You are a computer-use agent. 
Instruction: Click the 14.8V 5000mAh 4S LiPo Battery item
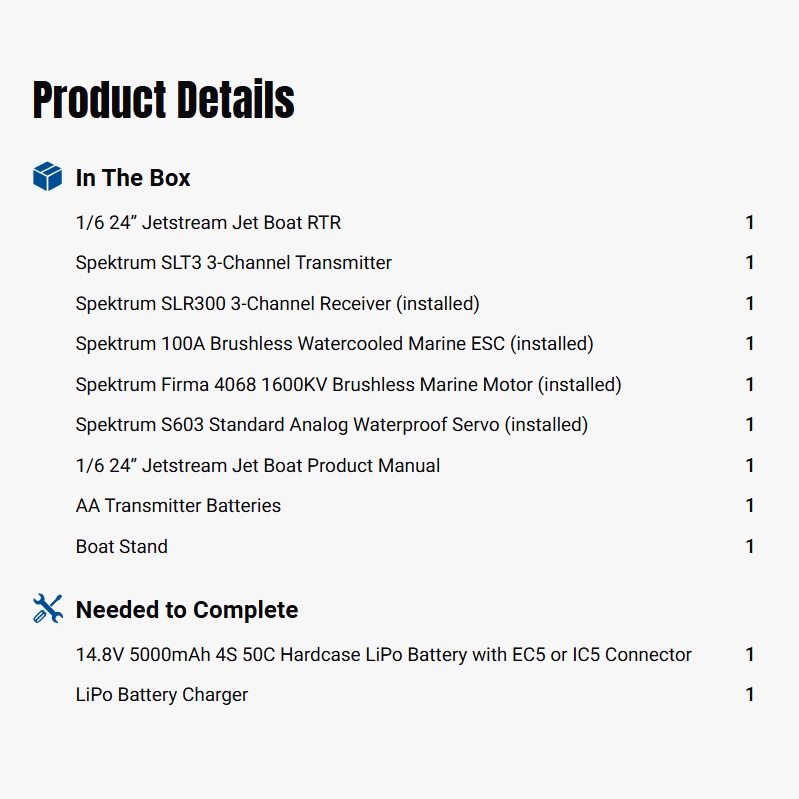(383, 655)
